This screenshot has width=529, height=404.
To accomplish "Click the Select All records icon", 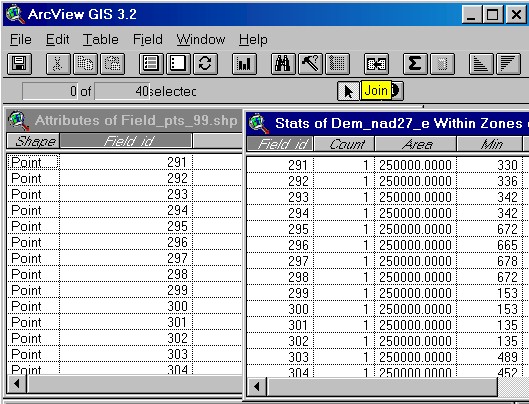I will pyautogui.click(x=151, y=64).
